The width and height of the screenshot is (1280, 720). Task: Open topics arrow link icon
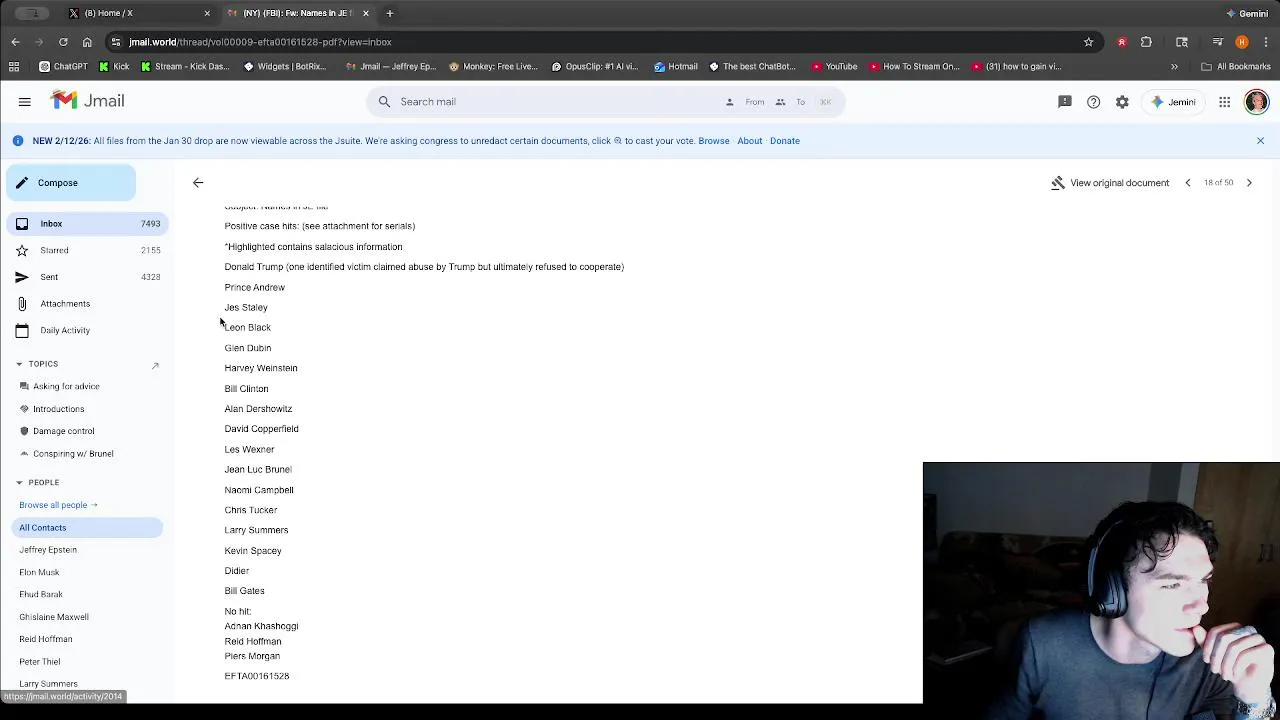coord(155,365)
